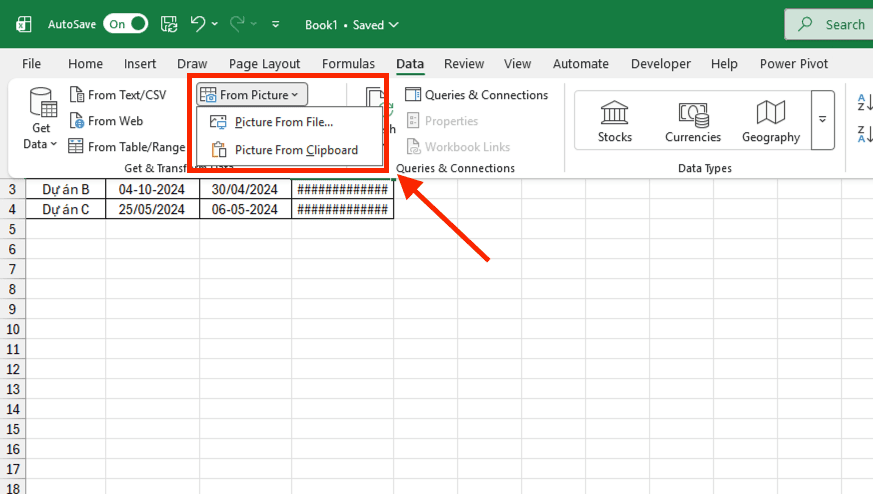The image size is (873, 494).
Task: Sort A to Z ascending icon
Action: 864,102
